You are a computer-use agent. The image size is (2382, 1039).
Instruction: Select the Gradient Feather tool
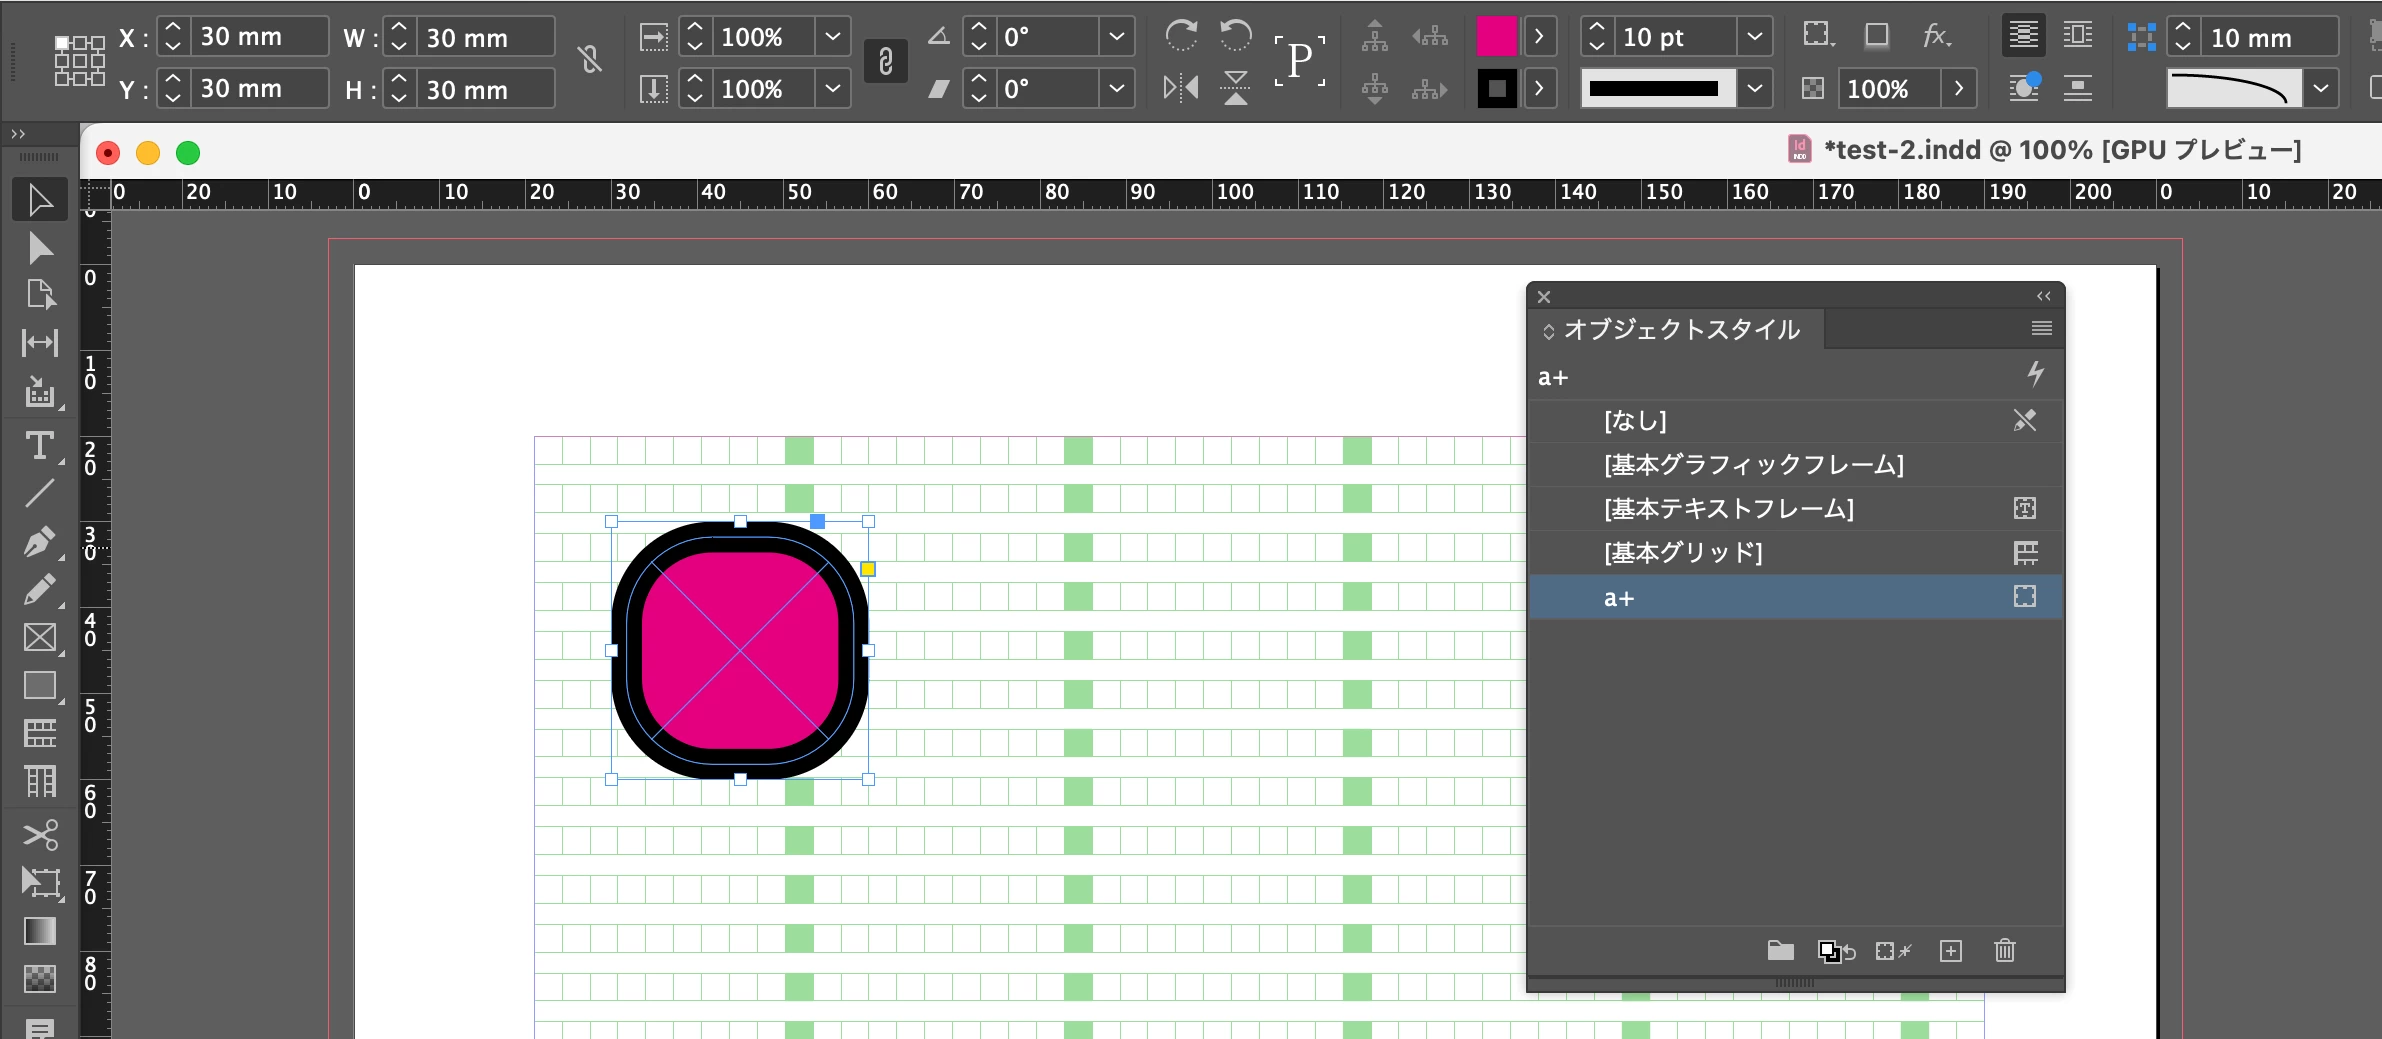click(x=40, y=978)
